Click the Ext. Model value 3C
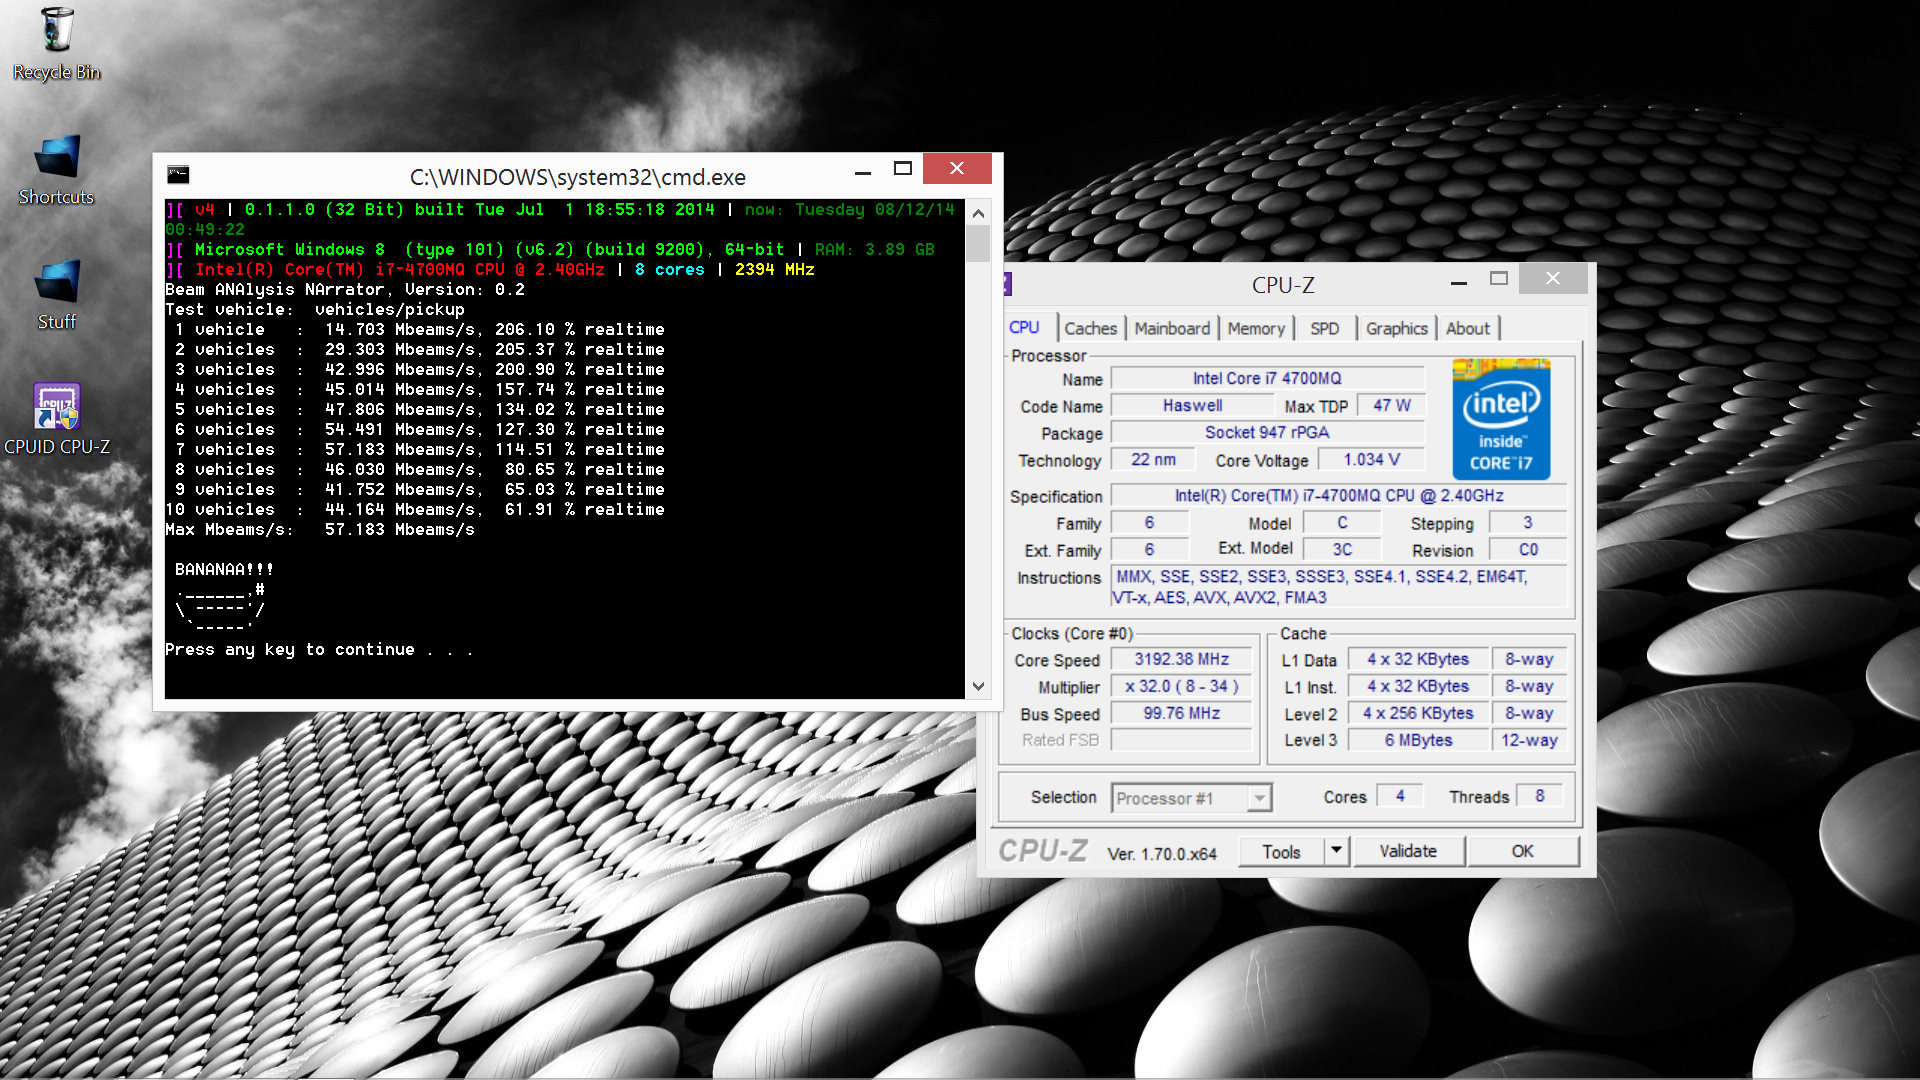The height and width of the screenshot is (1080, 1920). click(x=1342, y=549)
